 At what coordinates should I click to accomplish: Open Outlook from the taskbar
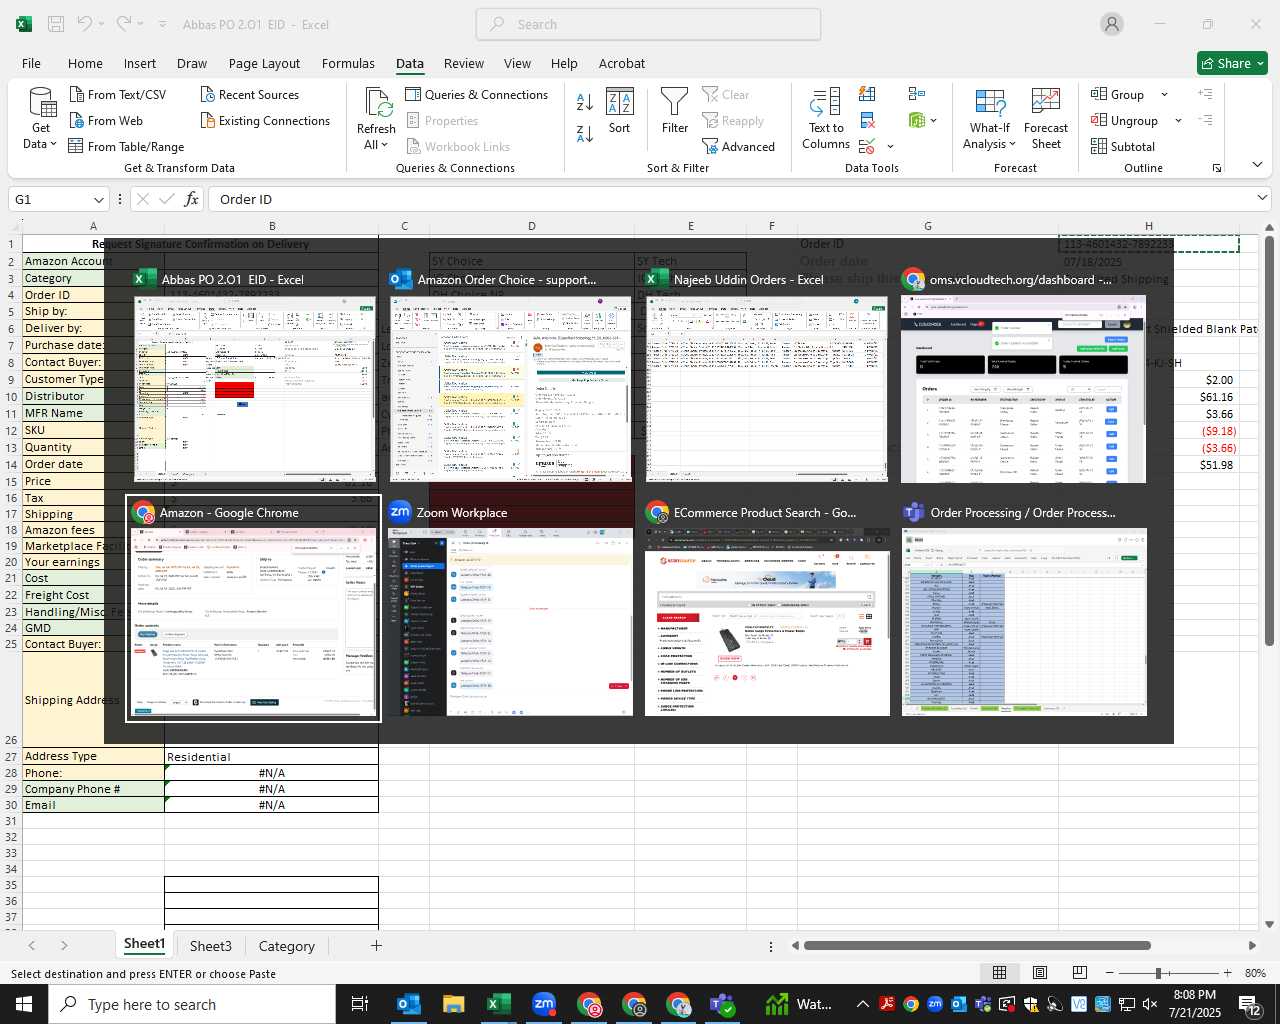coord(408,1004)
